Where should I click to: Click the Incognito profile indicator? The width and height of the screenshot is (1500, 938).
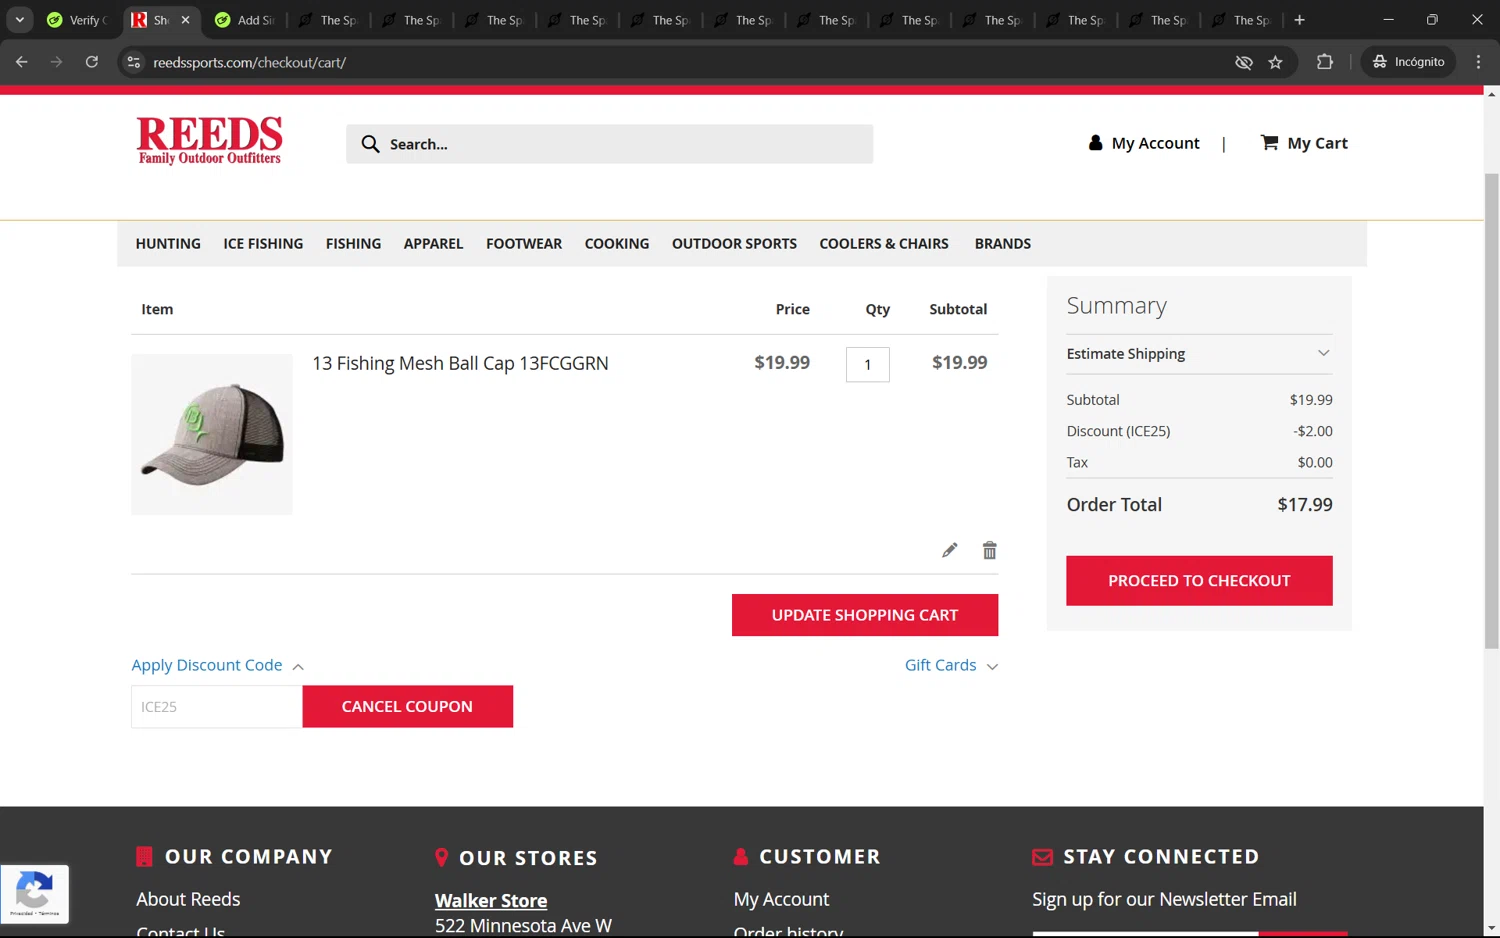coord(1408,62)
